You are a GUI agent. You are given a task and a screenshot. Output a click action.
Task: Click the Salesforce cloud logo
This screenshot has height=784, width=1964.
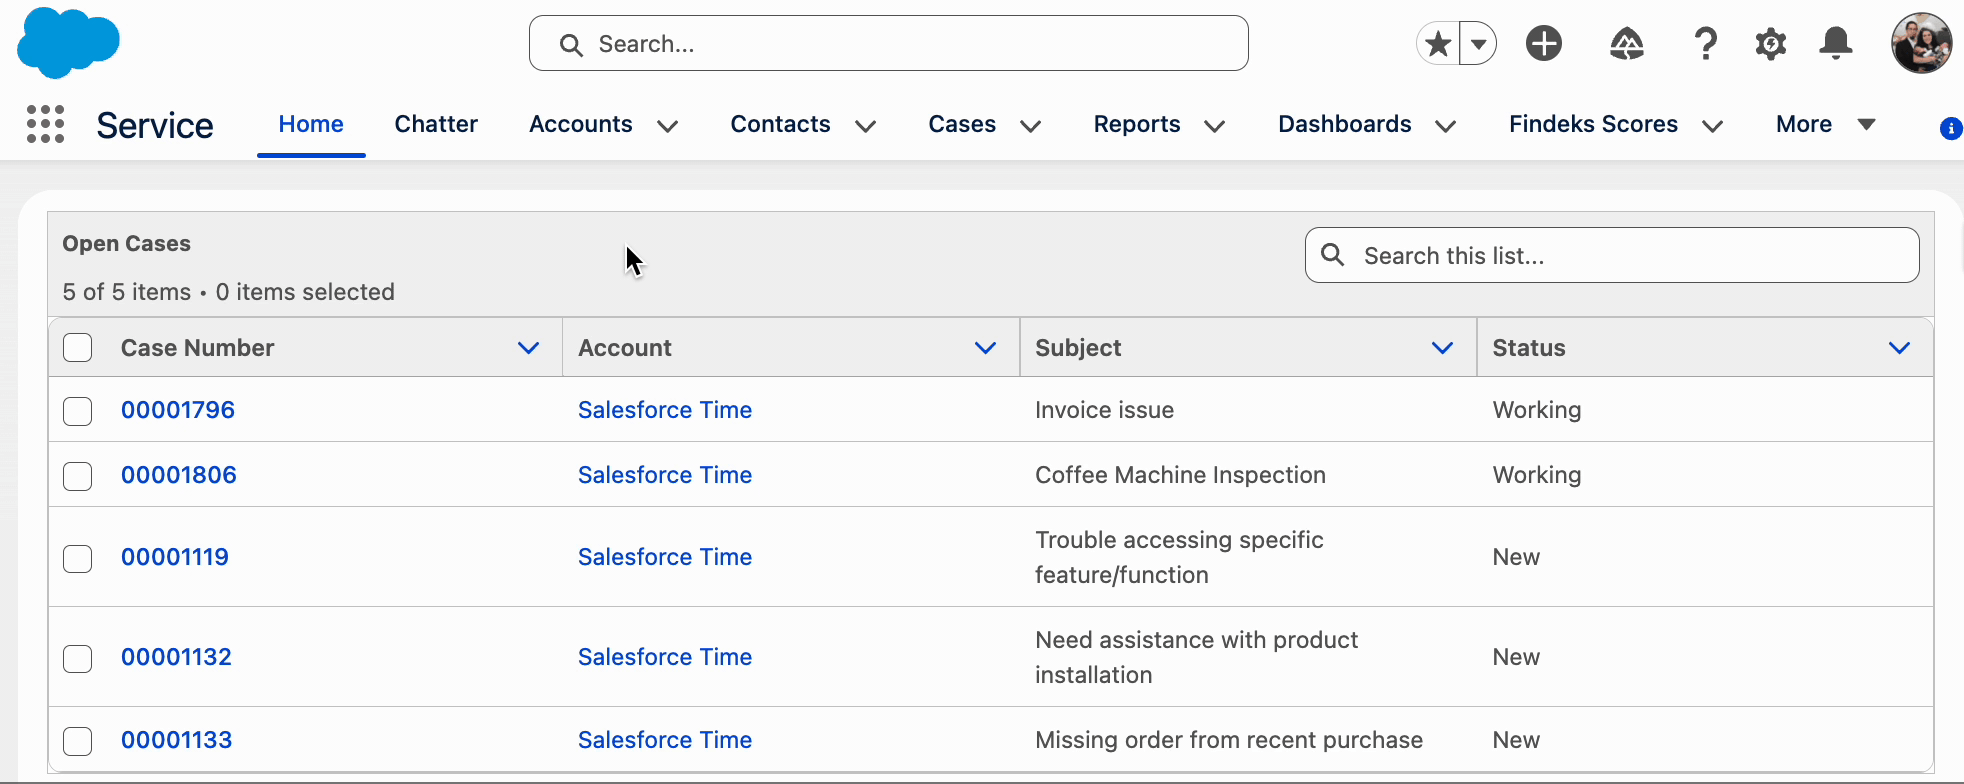tap(68, 42)
